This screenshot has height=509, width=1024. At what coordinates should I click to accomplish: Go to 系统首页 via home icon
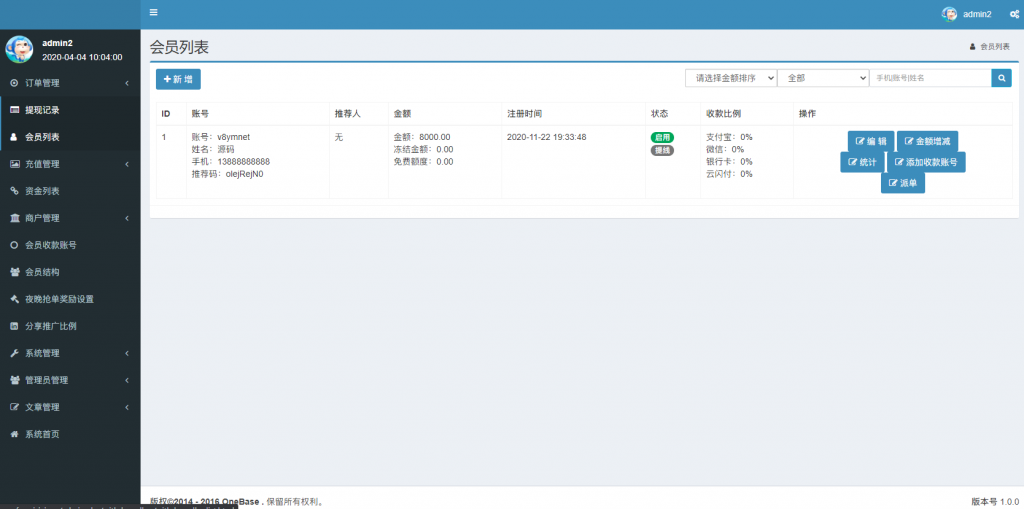42,434
